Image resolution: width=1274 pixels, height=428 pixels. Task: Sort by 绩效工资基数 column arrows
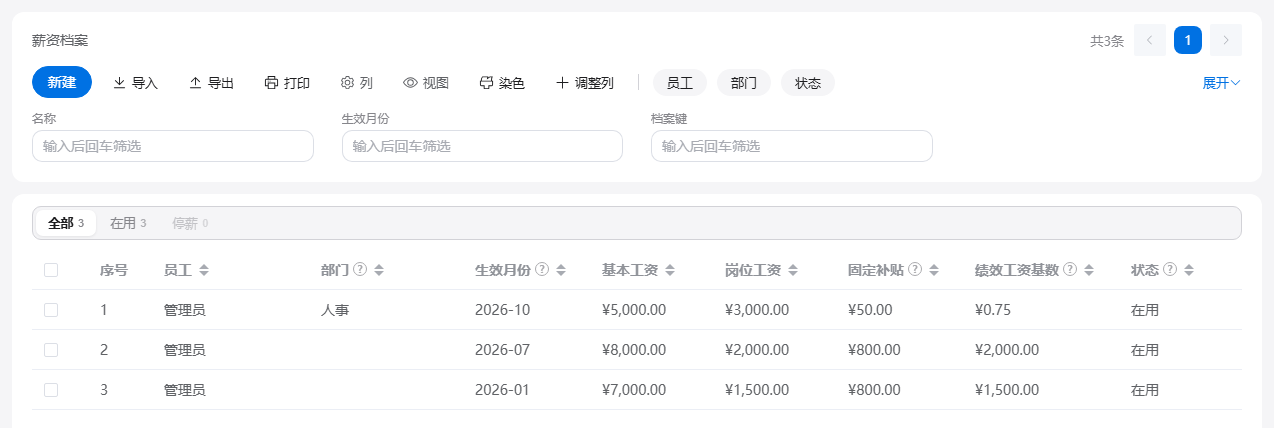click(x=1089, y=270)
